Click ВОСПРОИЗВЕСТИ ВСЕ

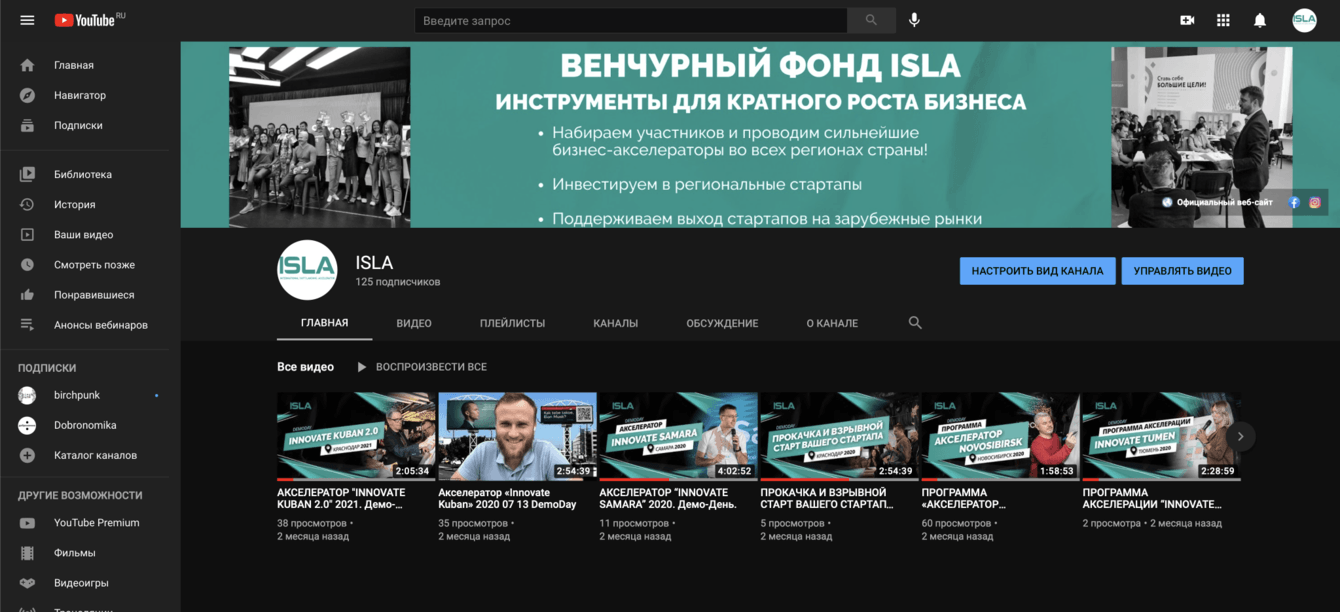tap(422, 367)
